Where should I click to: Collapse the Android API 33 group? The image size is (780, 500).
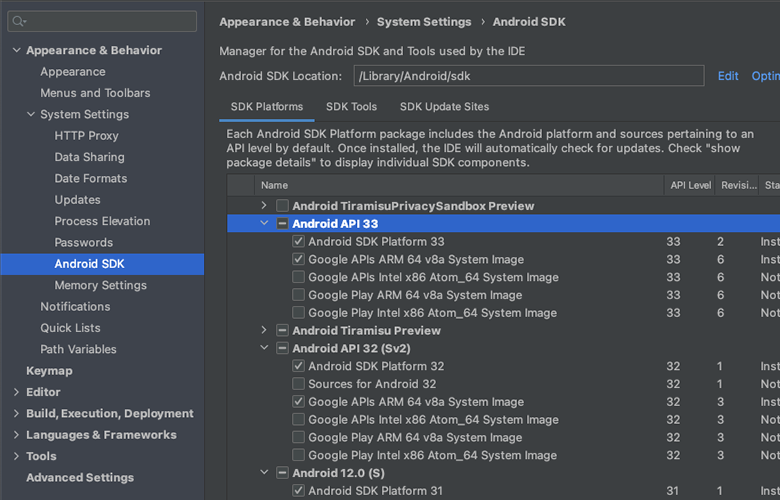pyautogui.click(x=264, y=224)
